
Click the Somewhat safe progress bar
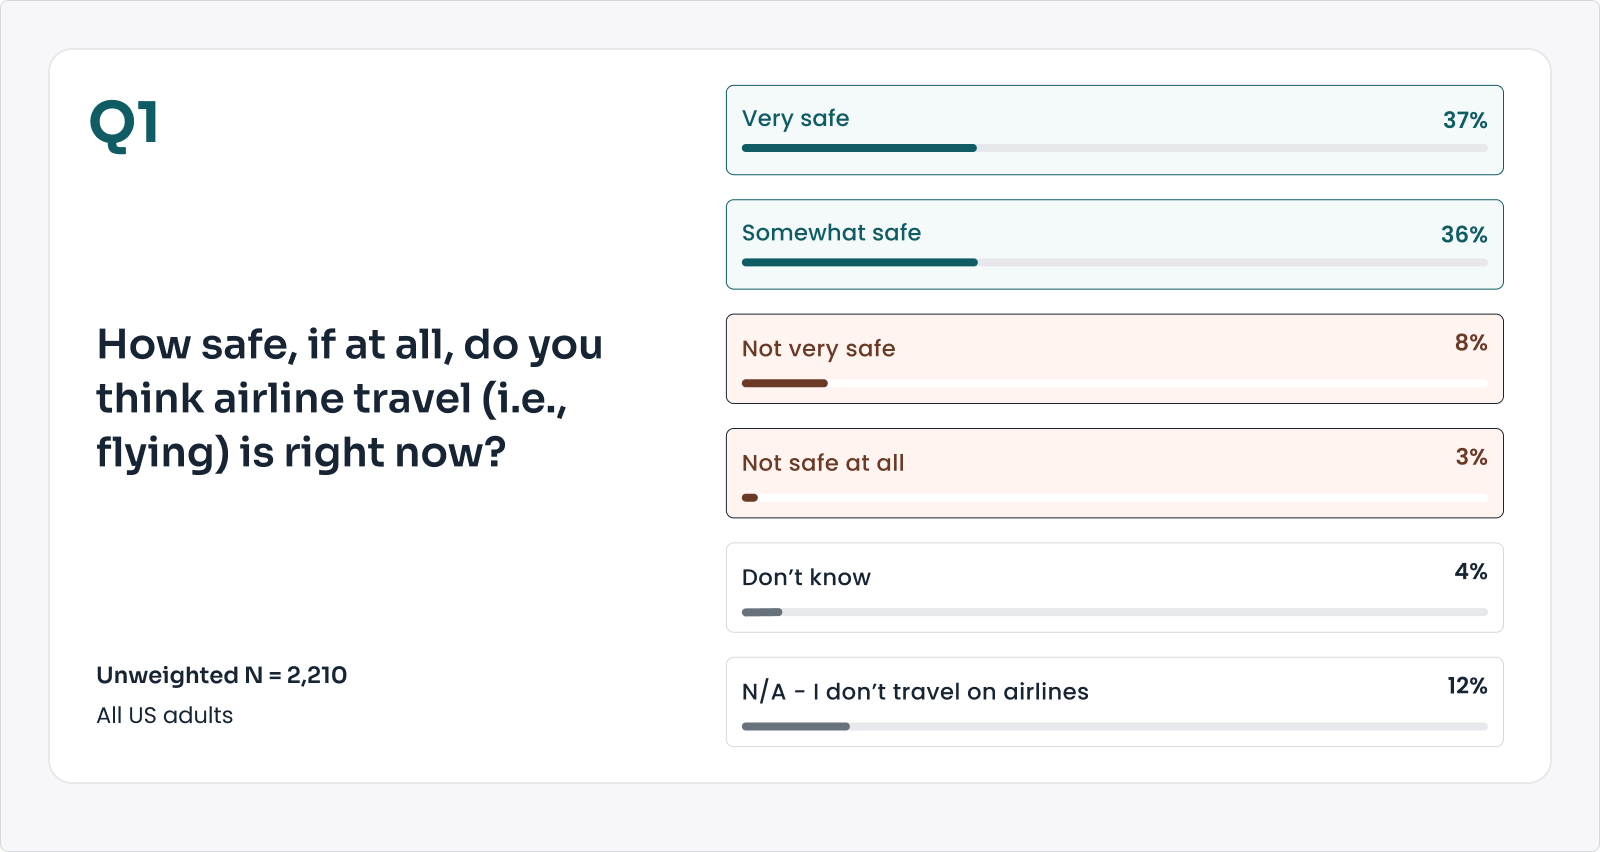click(1114, 263)
